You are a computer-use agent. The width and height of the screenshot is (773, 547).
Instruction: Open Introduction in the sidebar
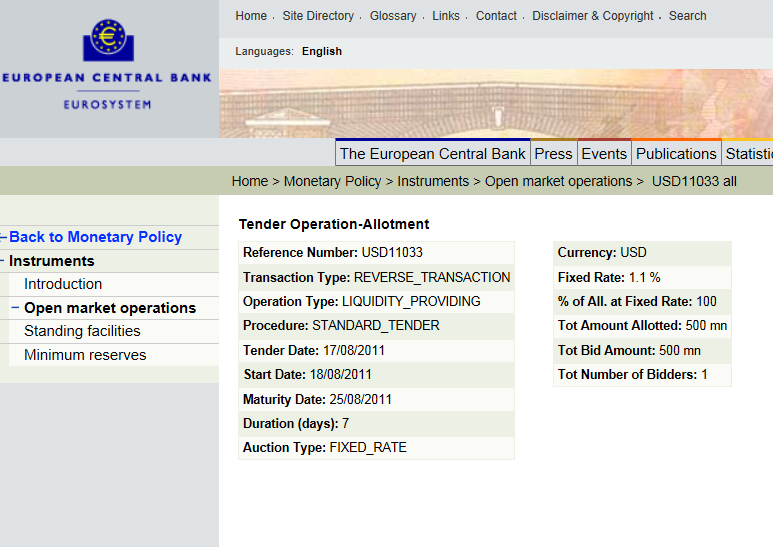[63, 284]
